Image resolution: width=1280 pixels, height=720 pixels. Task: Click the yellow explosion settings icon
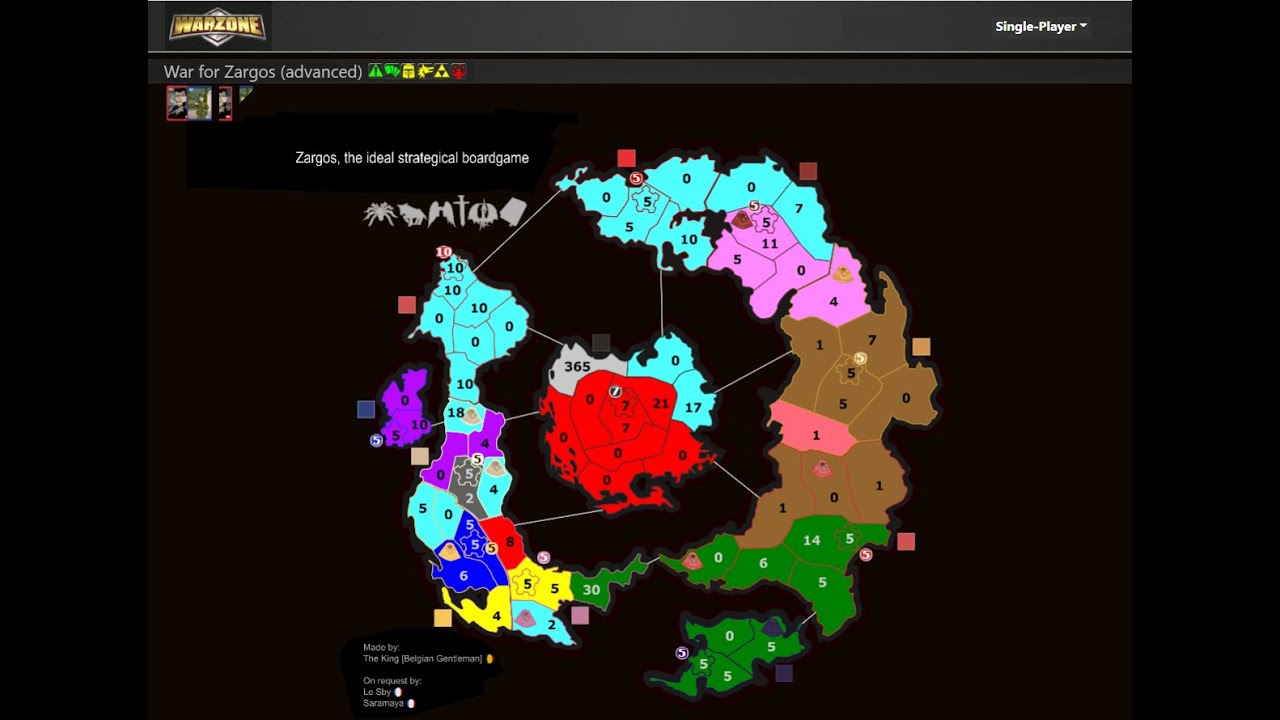coord(425,71)
